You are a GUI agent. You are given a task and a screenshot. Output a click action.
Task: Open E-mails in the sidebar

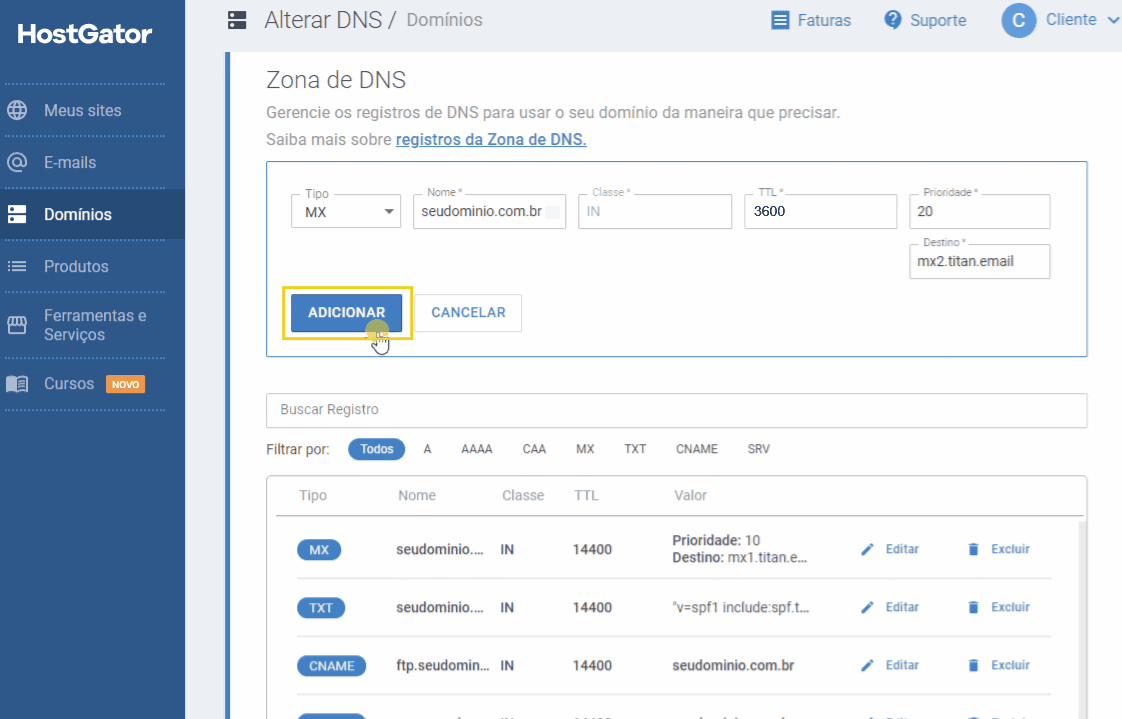tap(70, 162)
